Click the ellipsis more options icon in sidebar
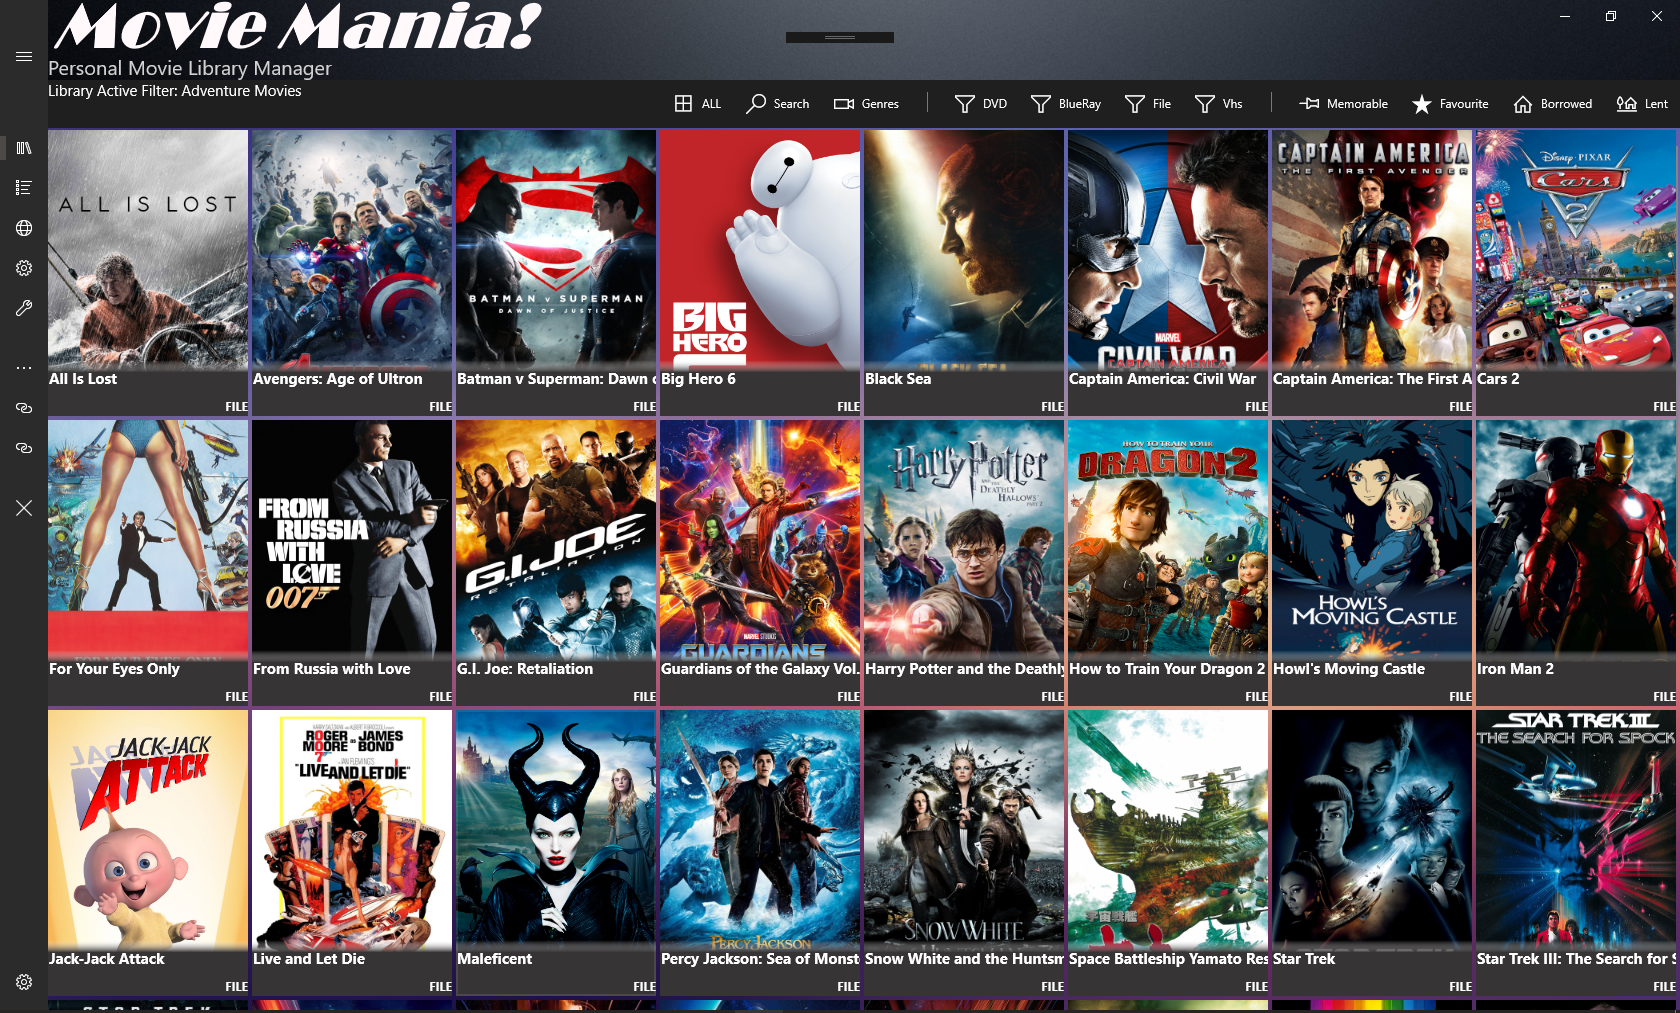The image size is (1680, 1013). pyautogui.click(x=24, y=368)
